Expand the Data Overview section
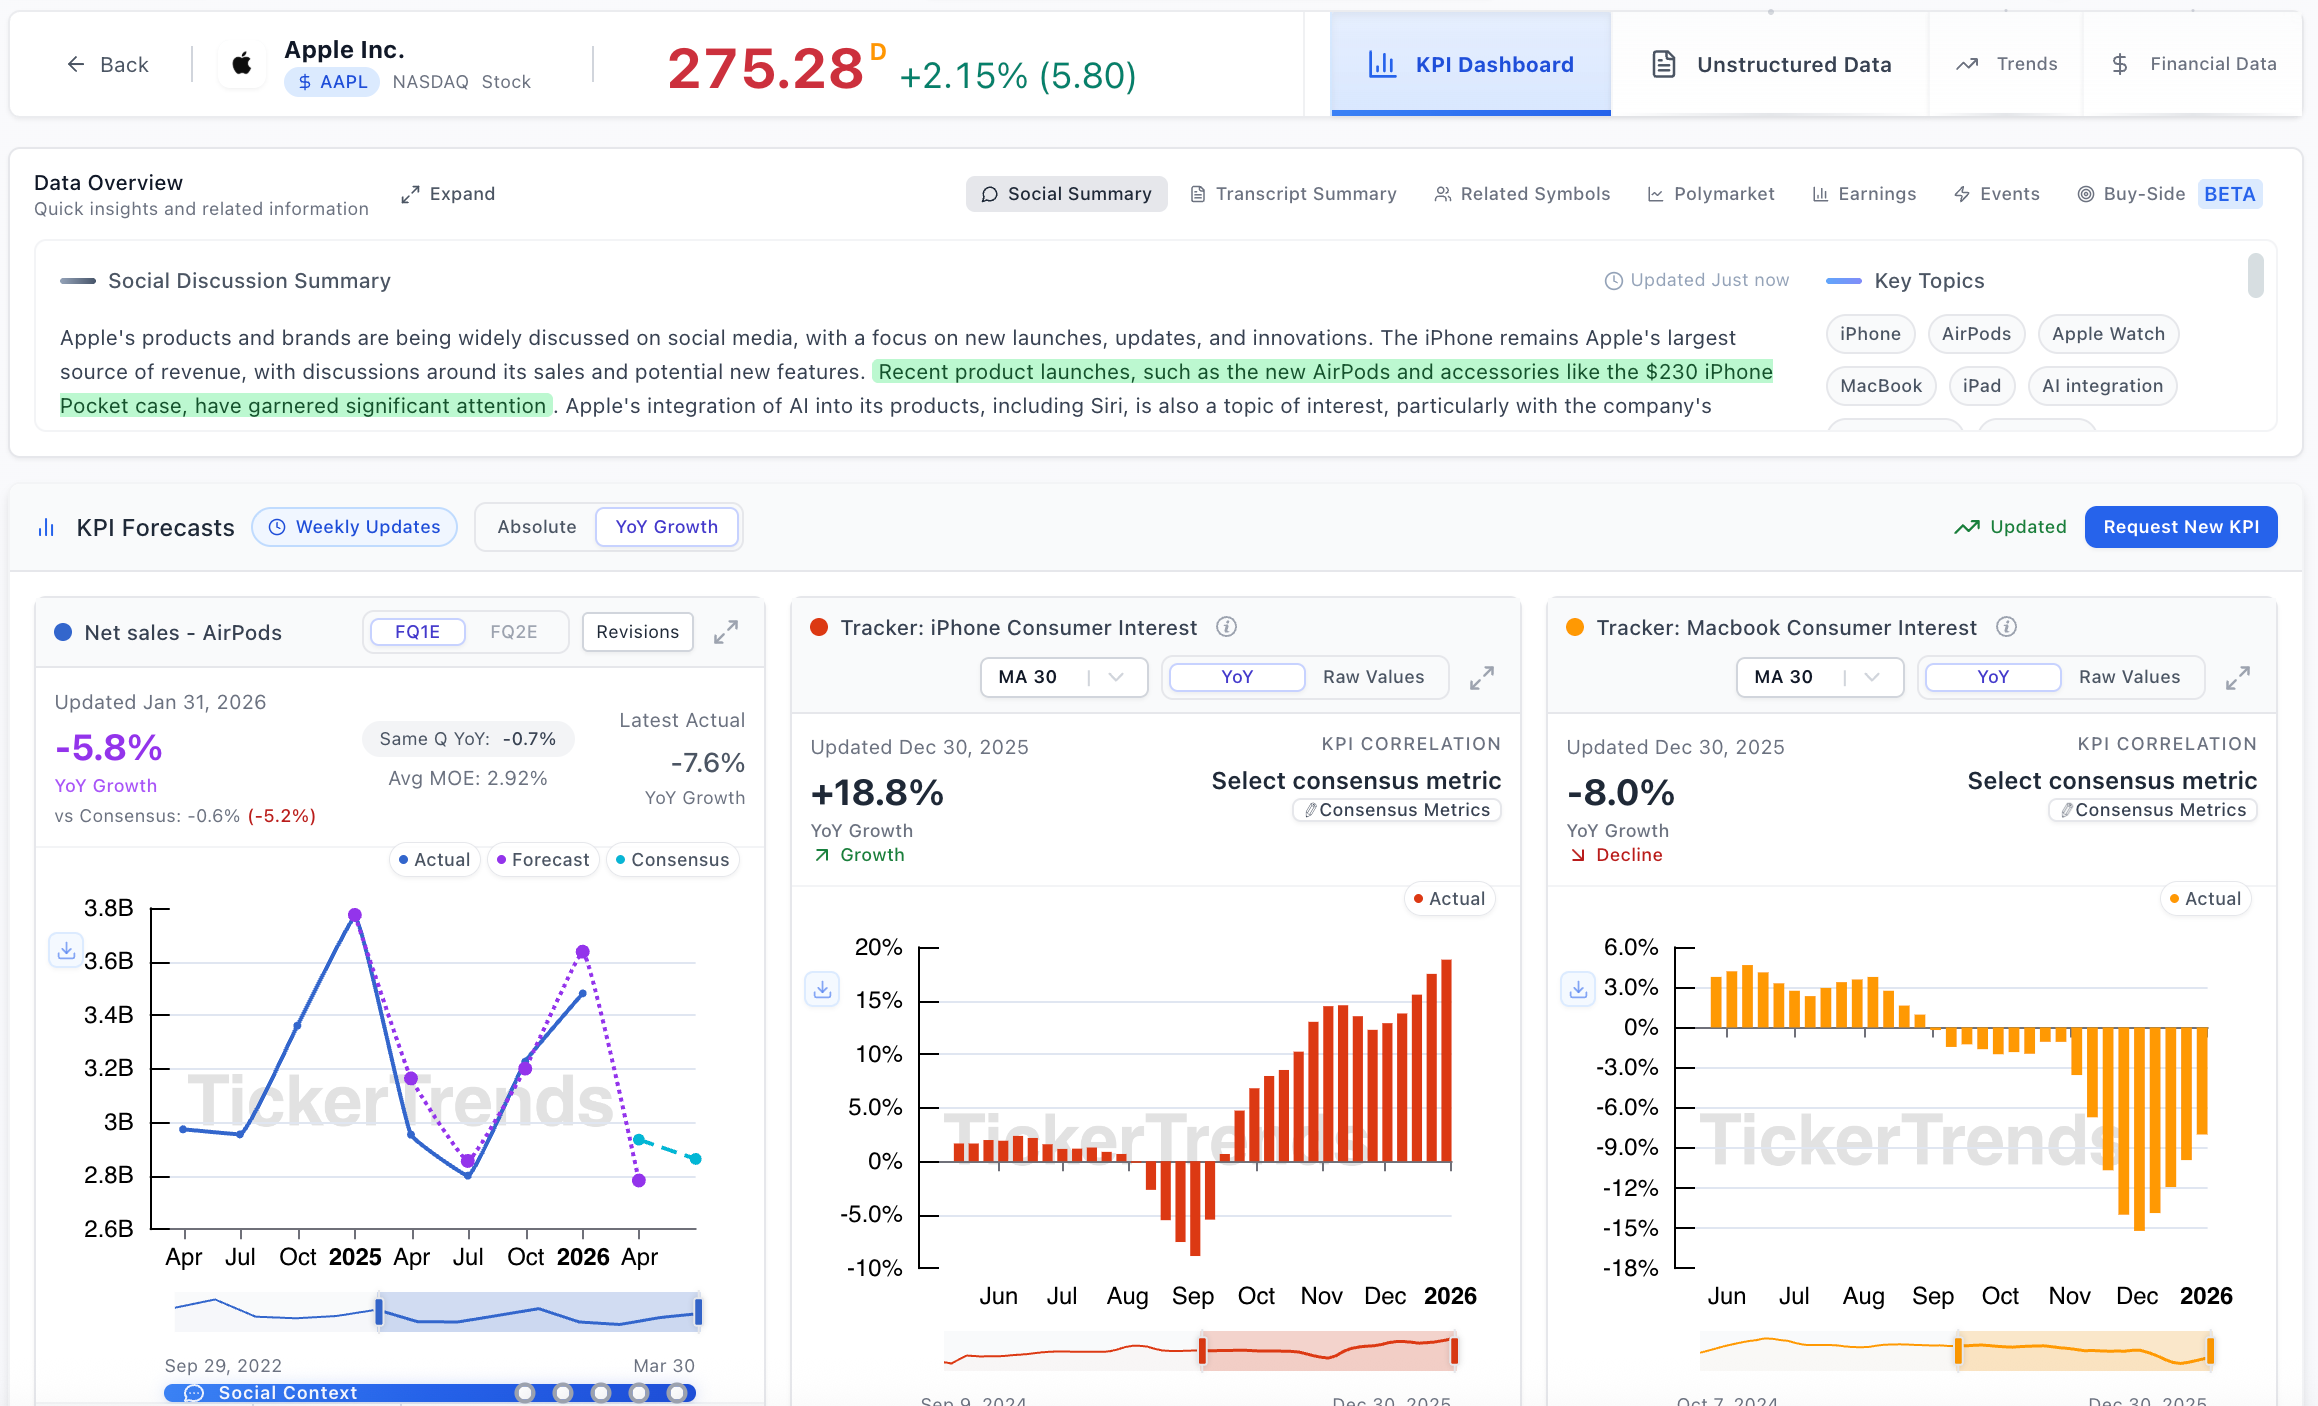Screen dimensions: 2318x1406 (x=448, y=194)
